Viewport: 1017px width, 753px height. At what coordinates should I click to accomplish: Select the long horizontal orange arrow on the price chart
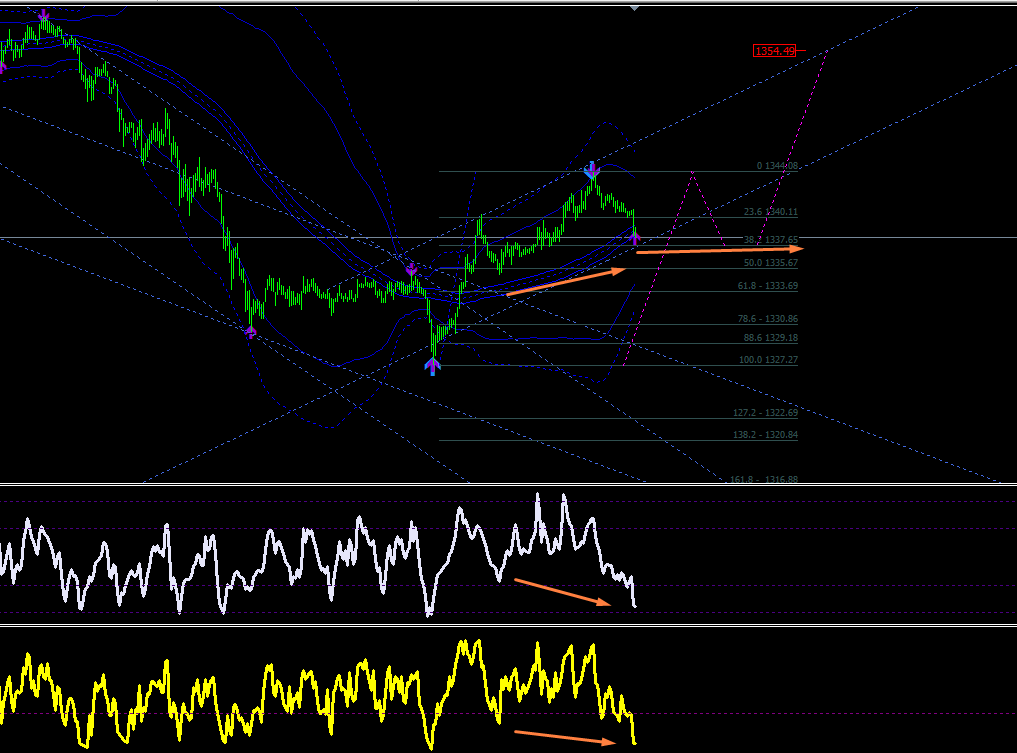coord(720,250)
